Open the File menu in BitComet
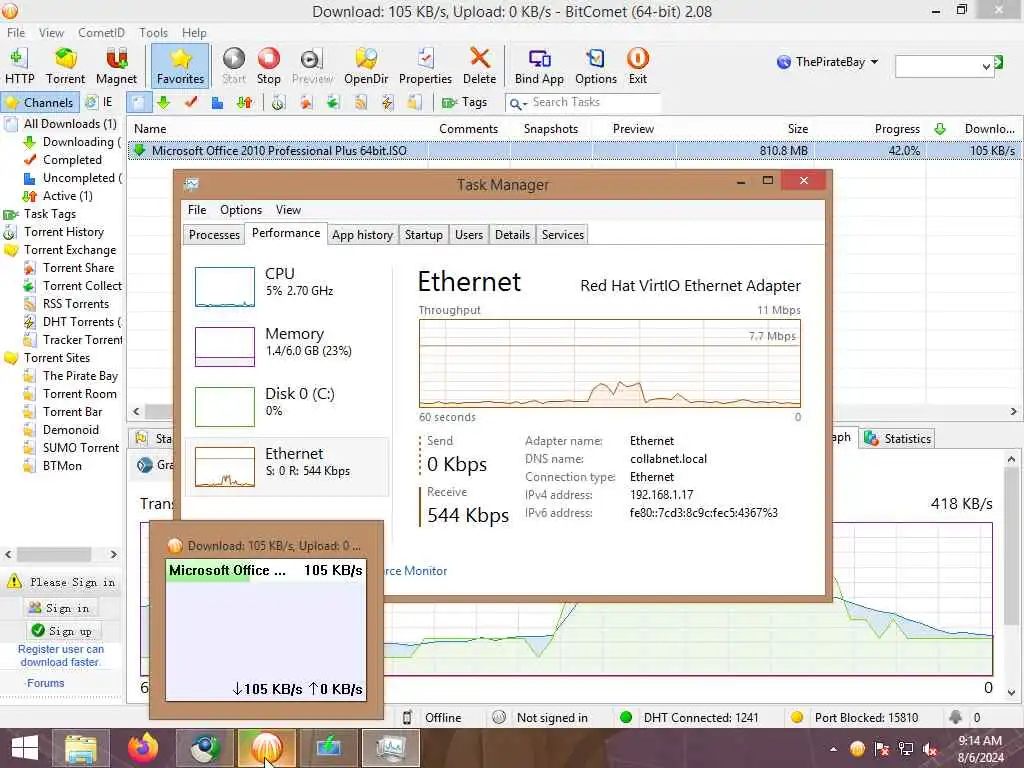The height and width of the screenshot is (768, 1024). 16,33
